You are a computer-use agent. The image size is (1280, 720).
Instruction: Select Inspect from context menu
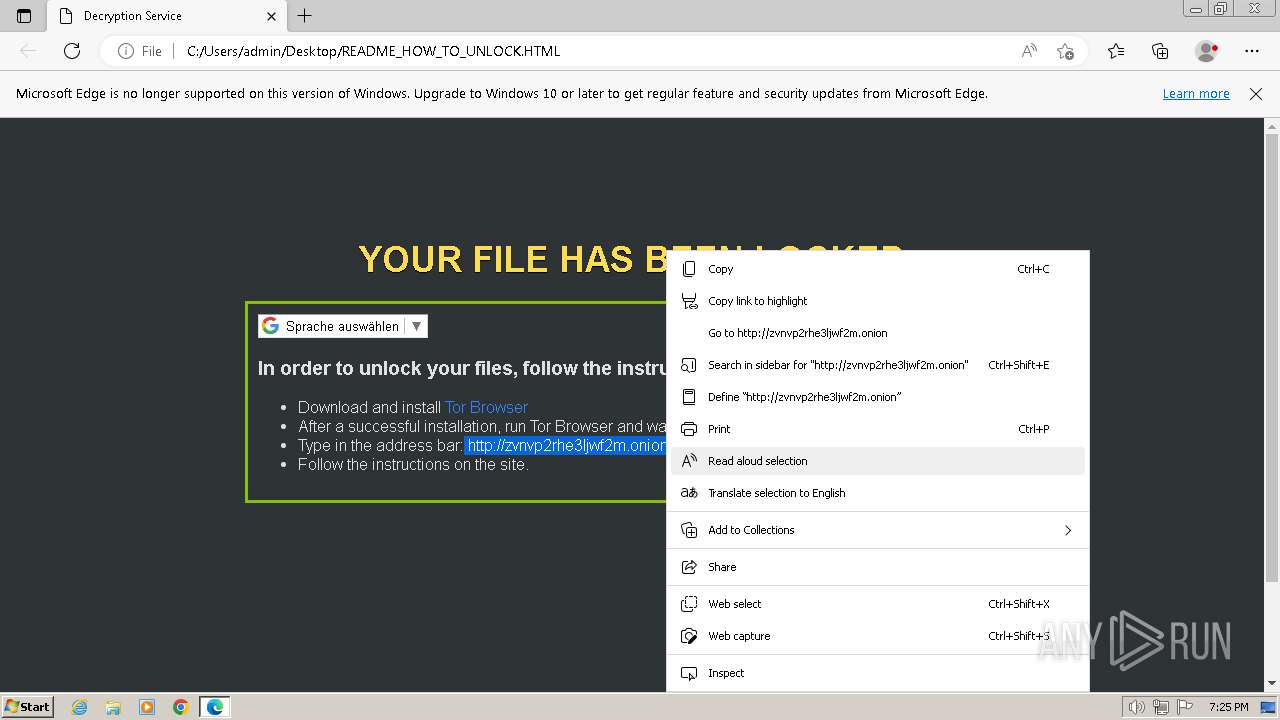point(878,673)
